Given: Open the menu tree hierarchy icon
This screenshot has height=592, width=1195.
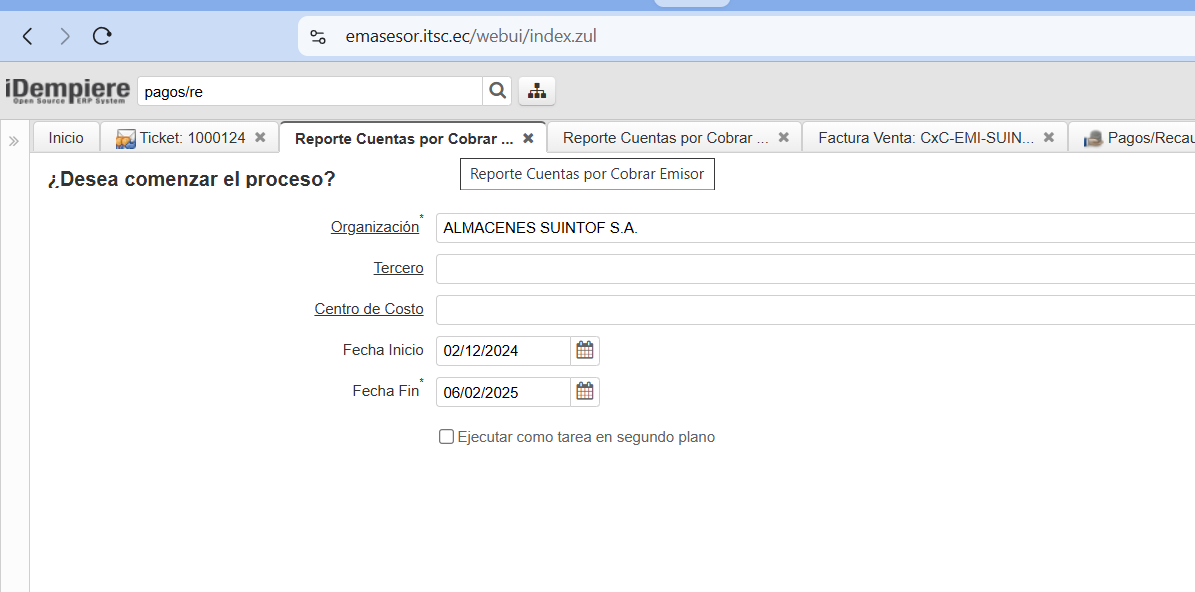Looking at the screenshot, I should click(x=537, y=91).
